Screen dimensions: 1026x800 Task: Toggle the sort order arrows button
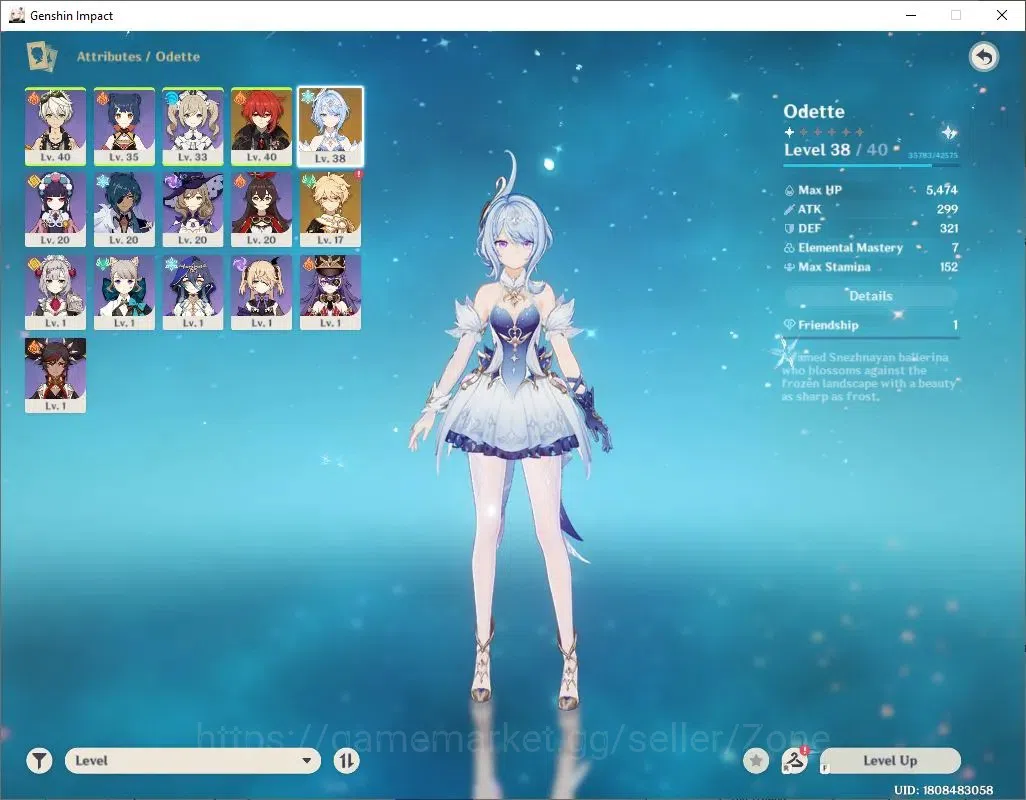click(346, 761)
